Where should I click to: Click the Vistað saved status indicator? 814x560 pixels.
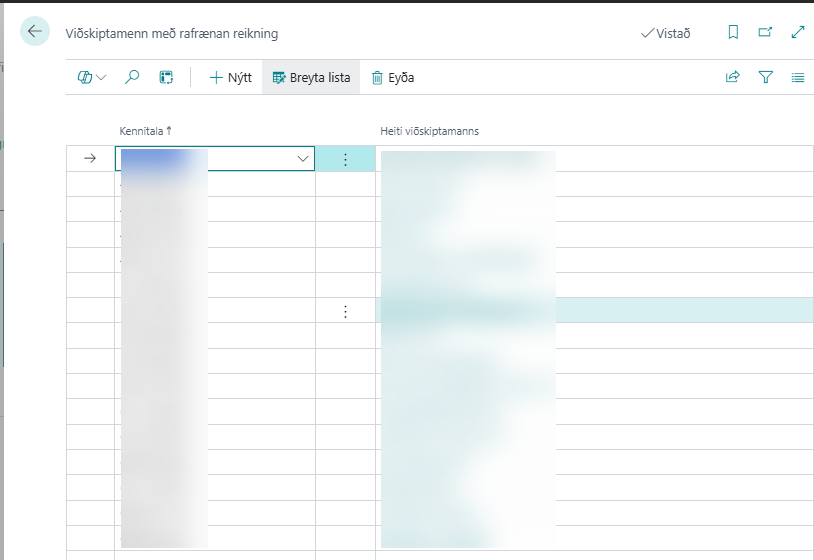(665, 33)
